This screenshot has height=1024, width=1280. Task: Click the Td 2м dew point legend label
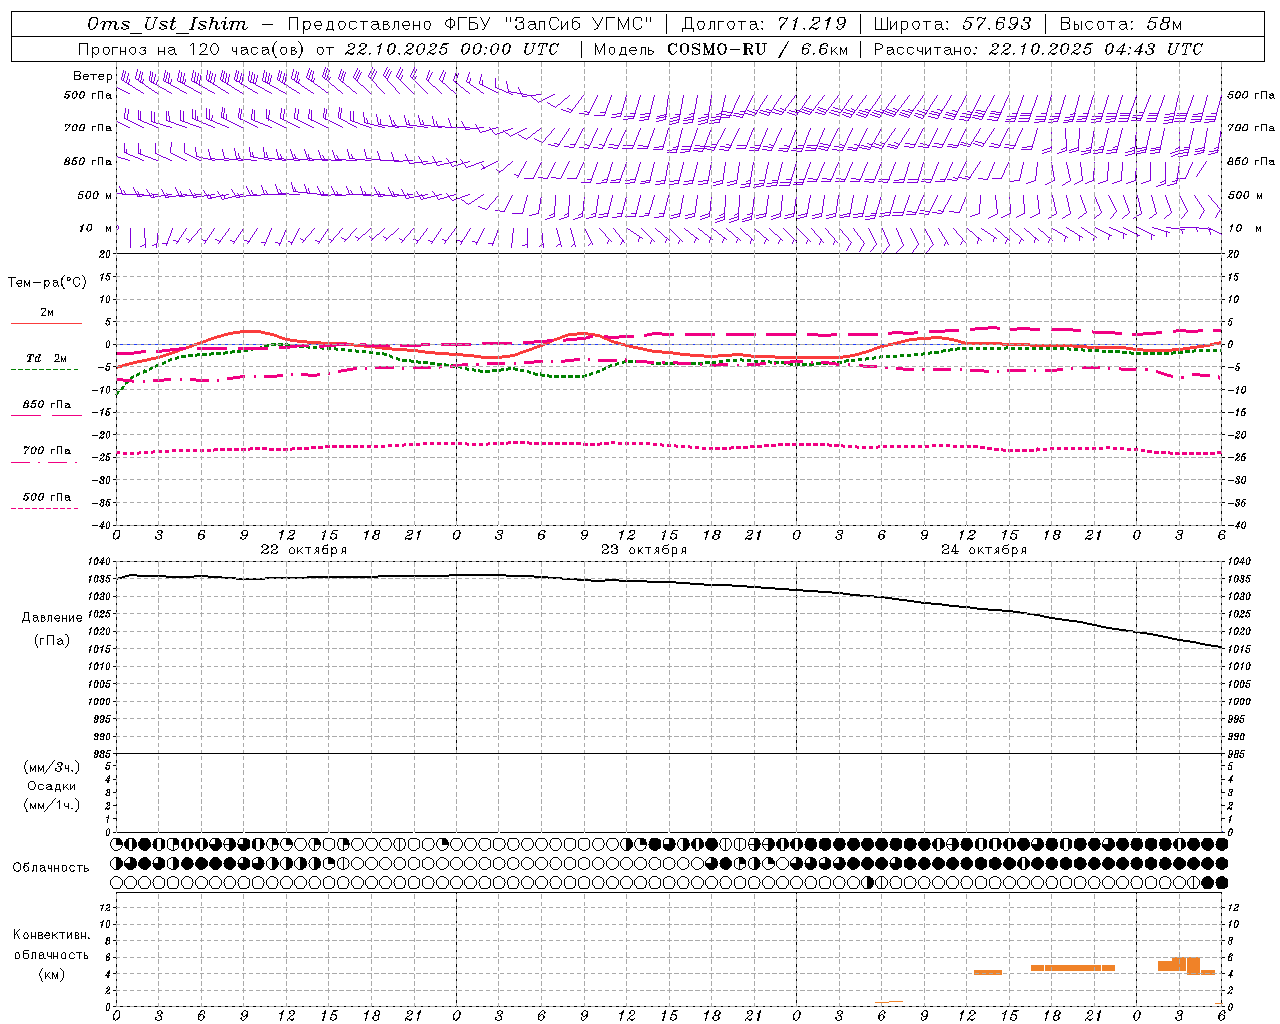click(47, 358)
